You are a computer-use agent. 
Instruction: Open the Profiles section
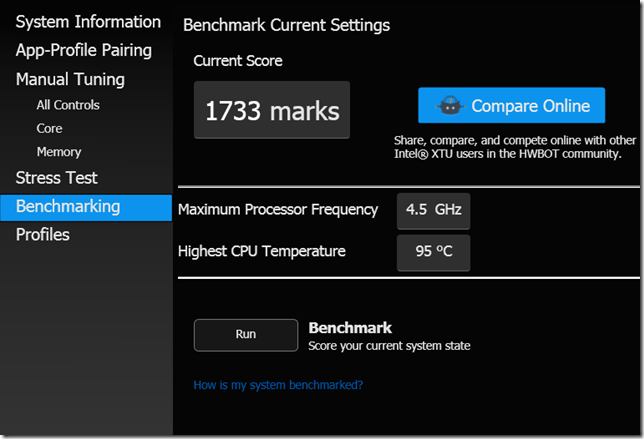click(43, 235)
